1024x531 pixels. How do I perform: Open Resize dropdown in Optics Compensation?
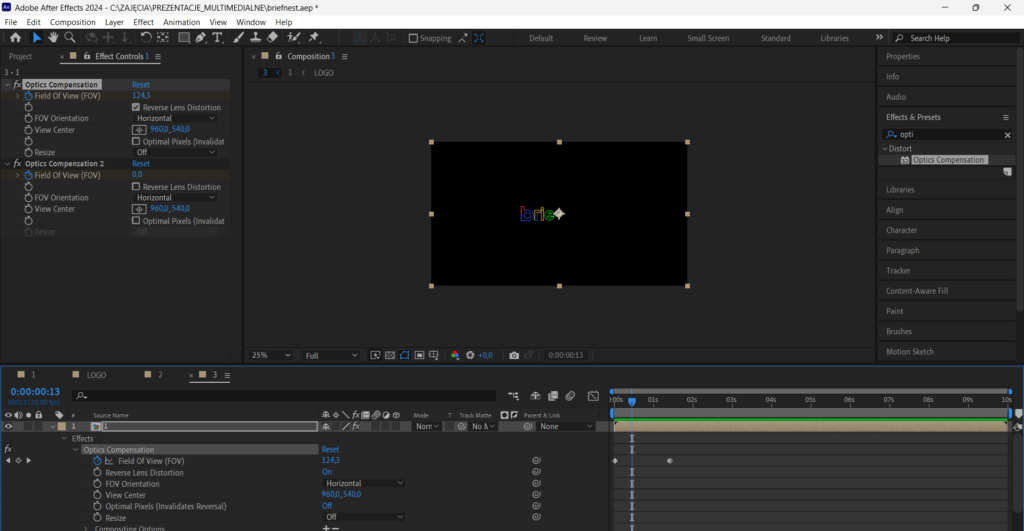pos(175,152)
